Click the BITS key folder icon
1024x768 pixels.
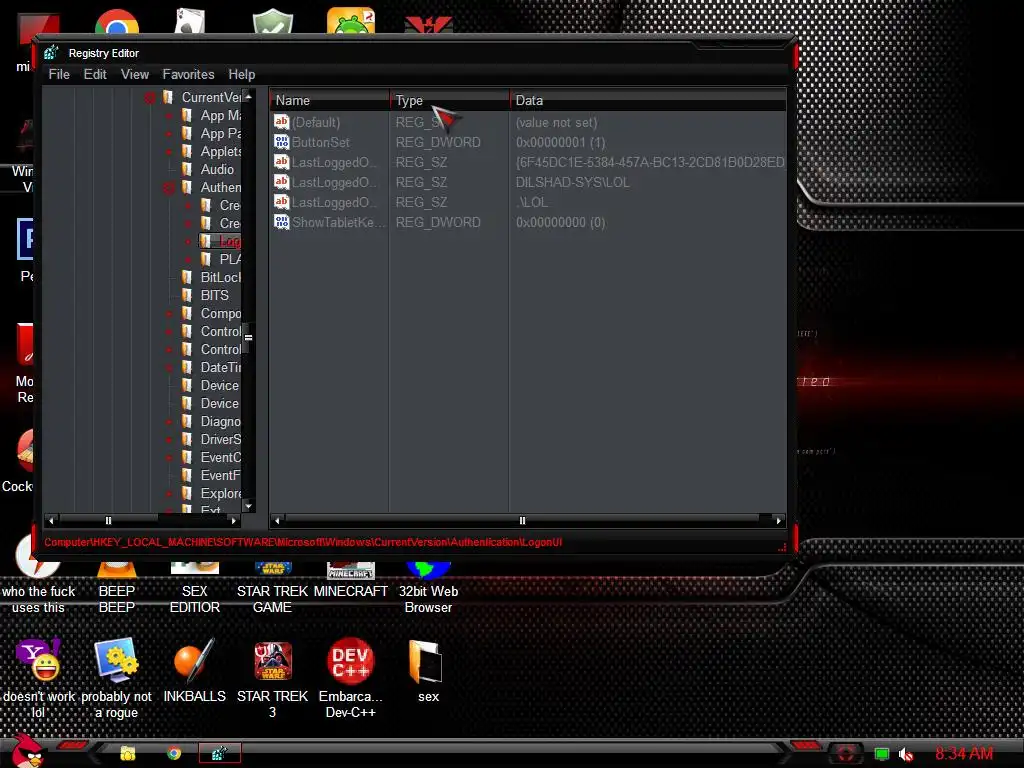[187, 295]
